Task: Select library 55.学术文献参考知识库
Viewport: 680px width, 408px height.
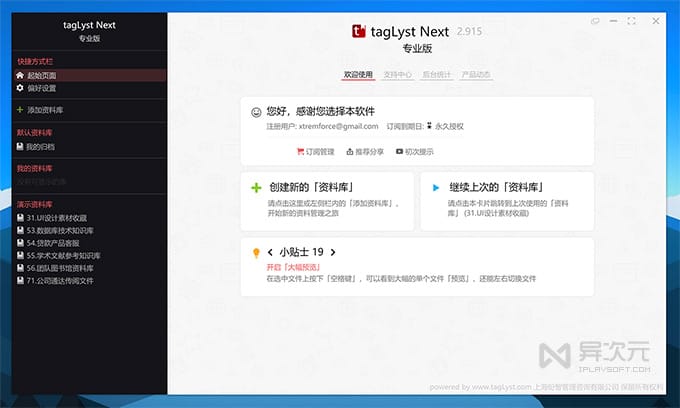Action: point(59,255)
